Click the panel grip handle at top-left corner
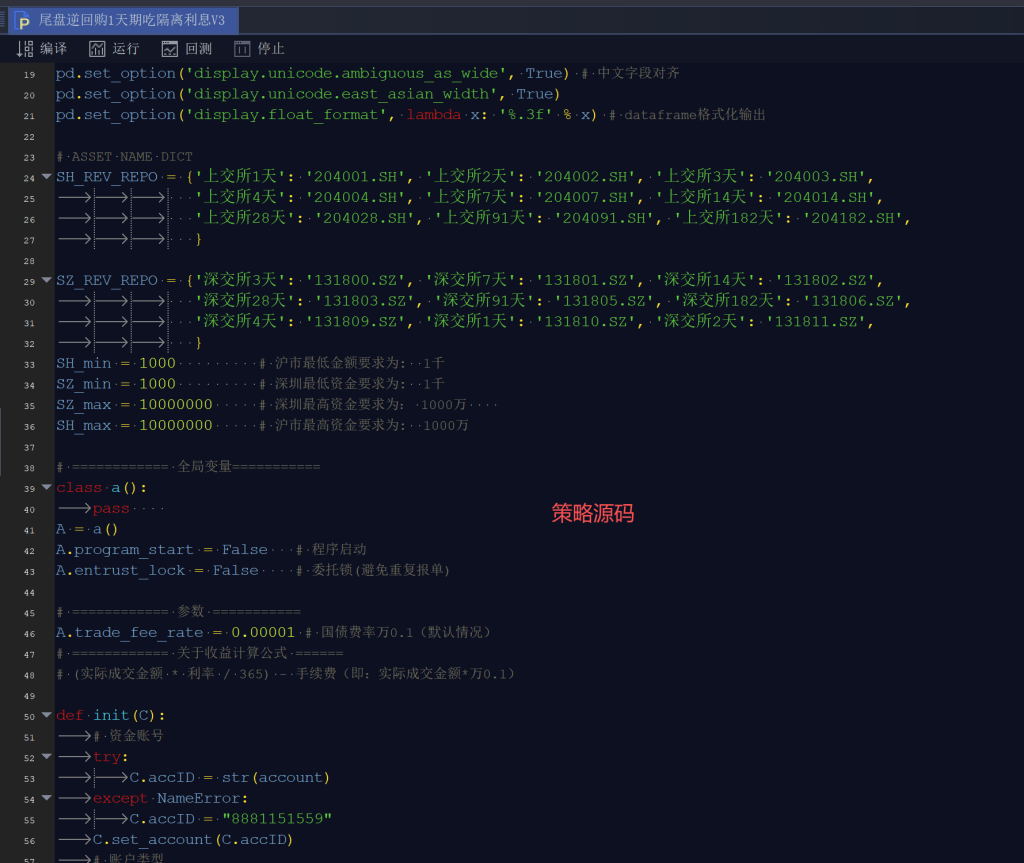The image size is (1024, 863). coord(4,20)
